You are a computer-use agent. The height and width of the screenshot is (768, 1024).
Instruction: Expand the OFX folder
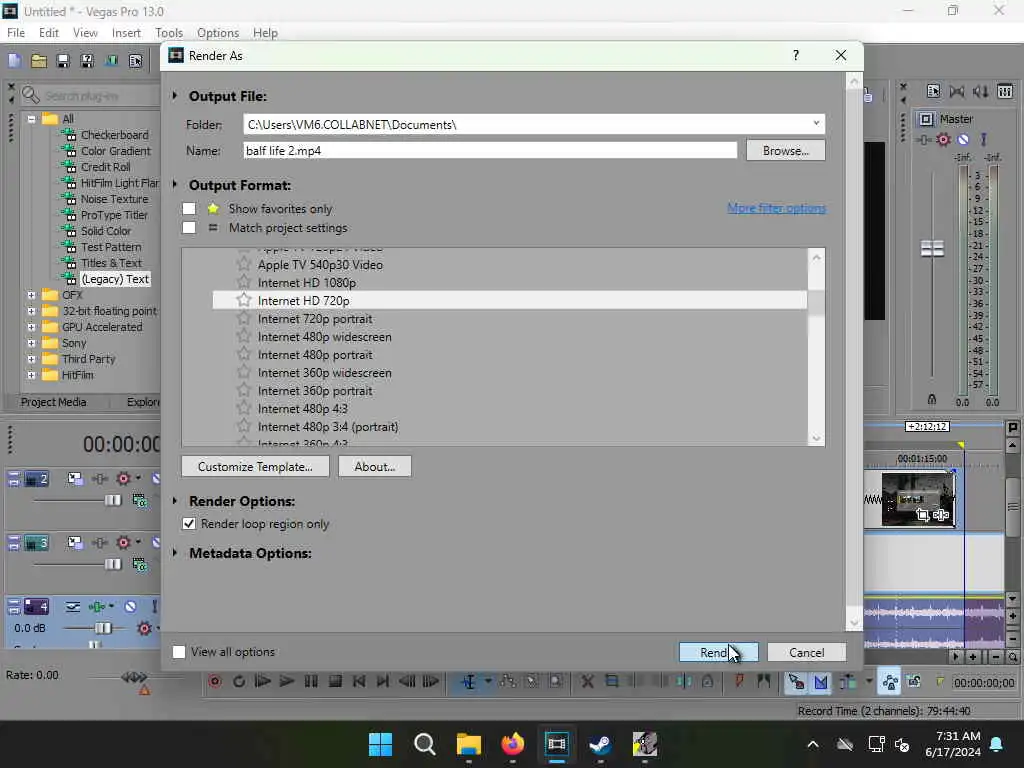point(31,295)
